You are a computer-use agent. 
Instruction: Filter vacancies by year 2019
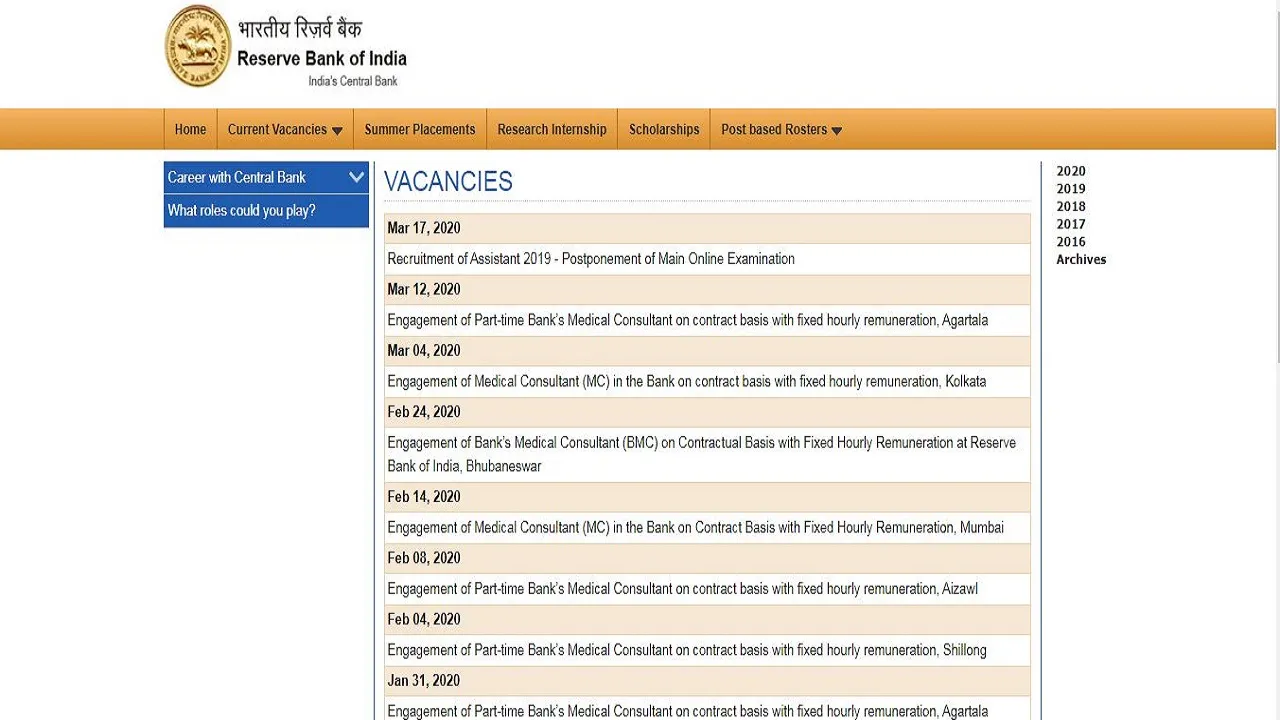1071,189
